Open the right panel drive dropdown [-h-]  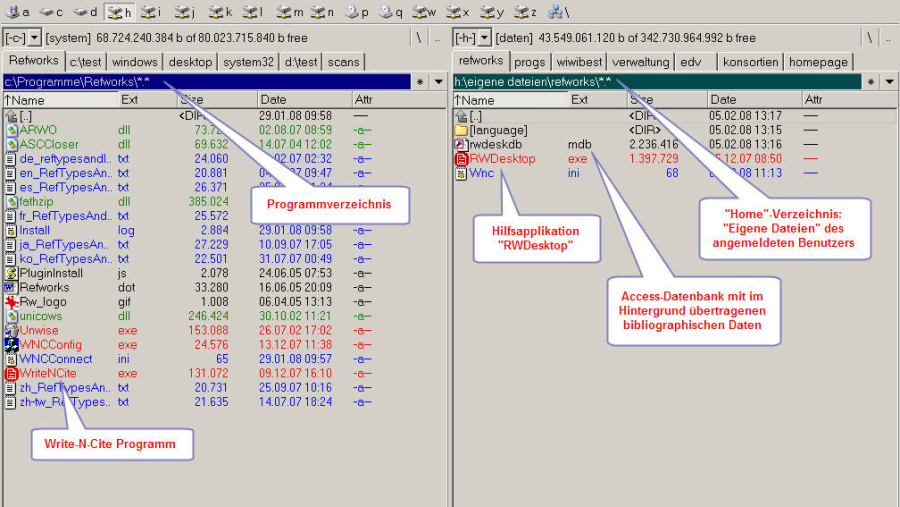click(x=471, y=37)
